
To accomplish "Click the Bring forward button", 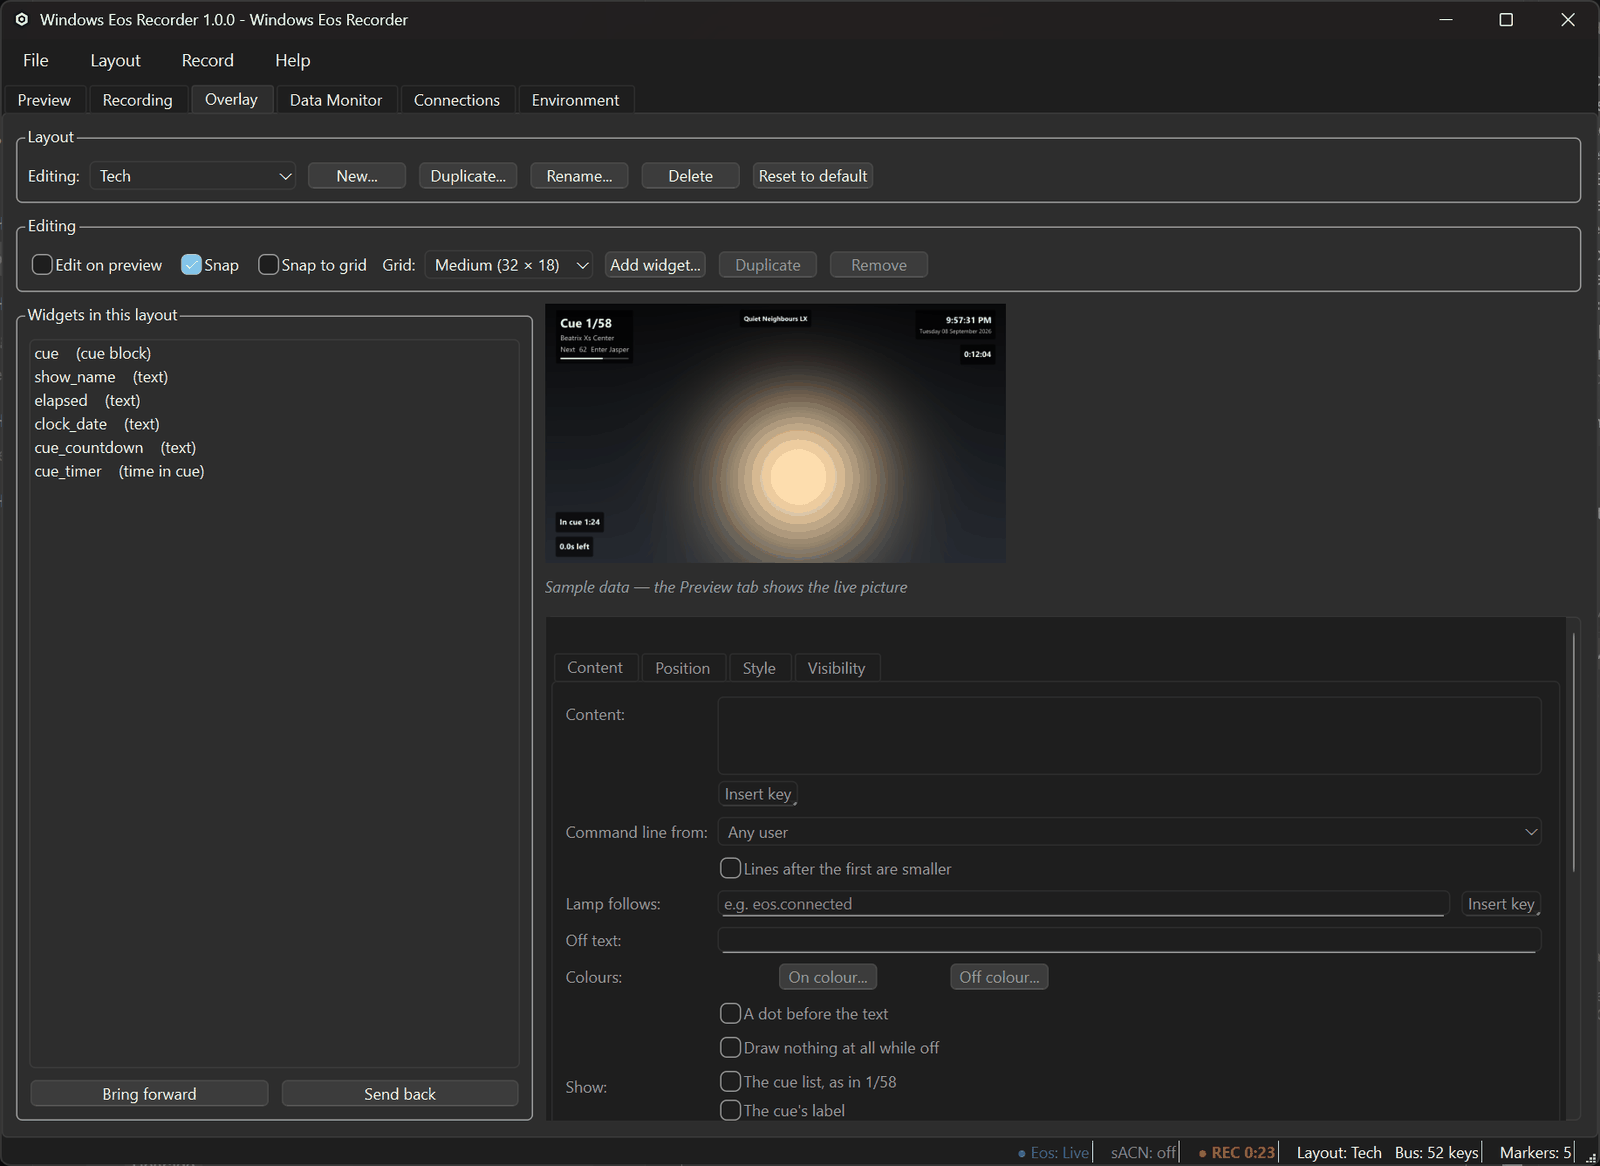I will point(149,1094).
